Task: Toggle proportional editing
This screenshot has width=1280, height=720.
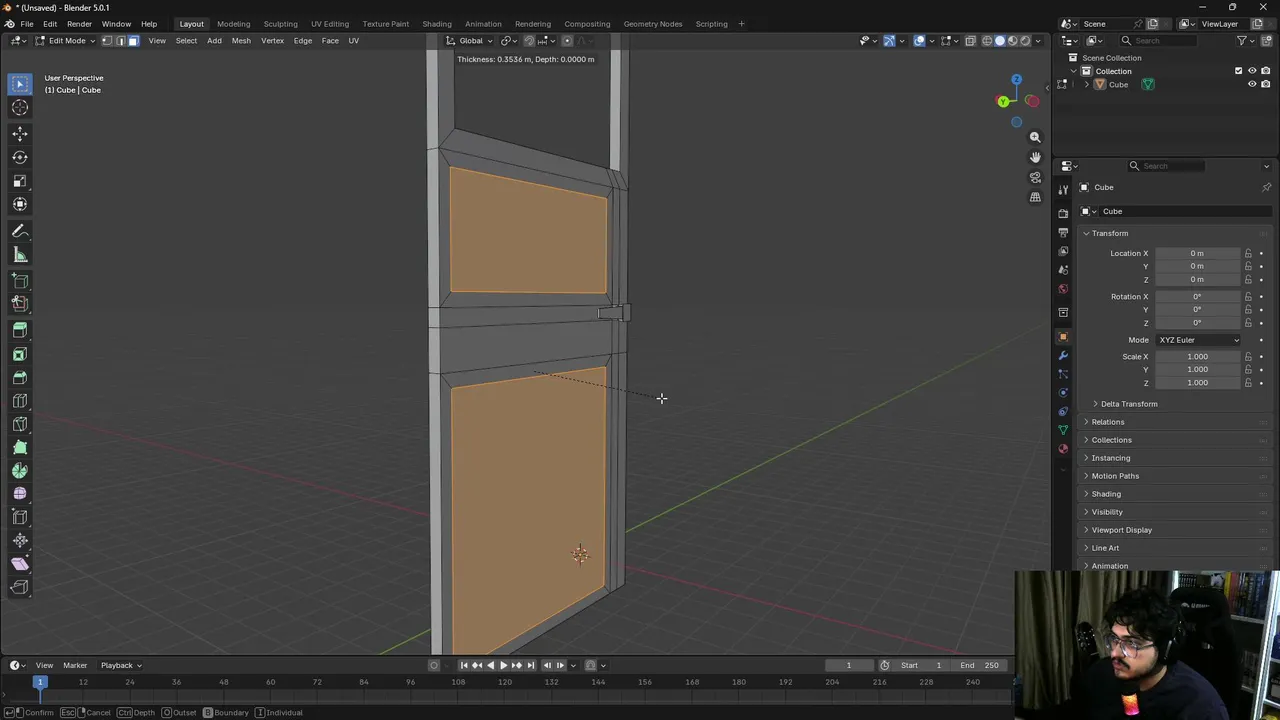Action: pyautogui.click(x=567, y=41)
